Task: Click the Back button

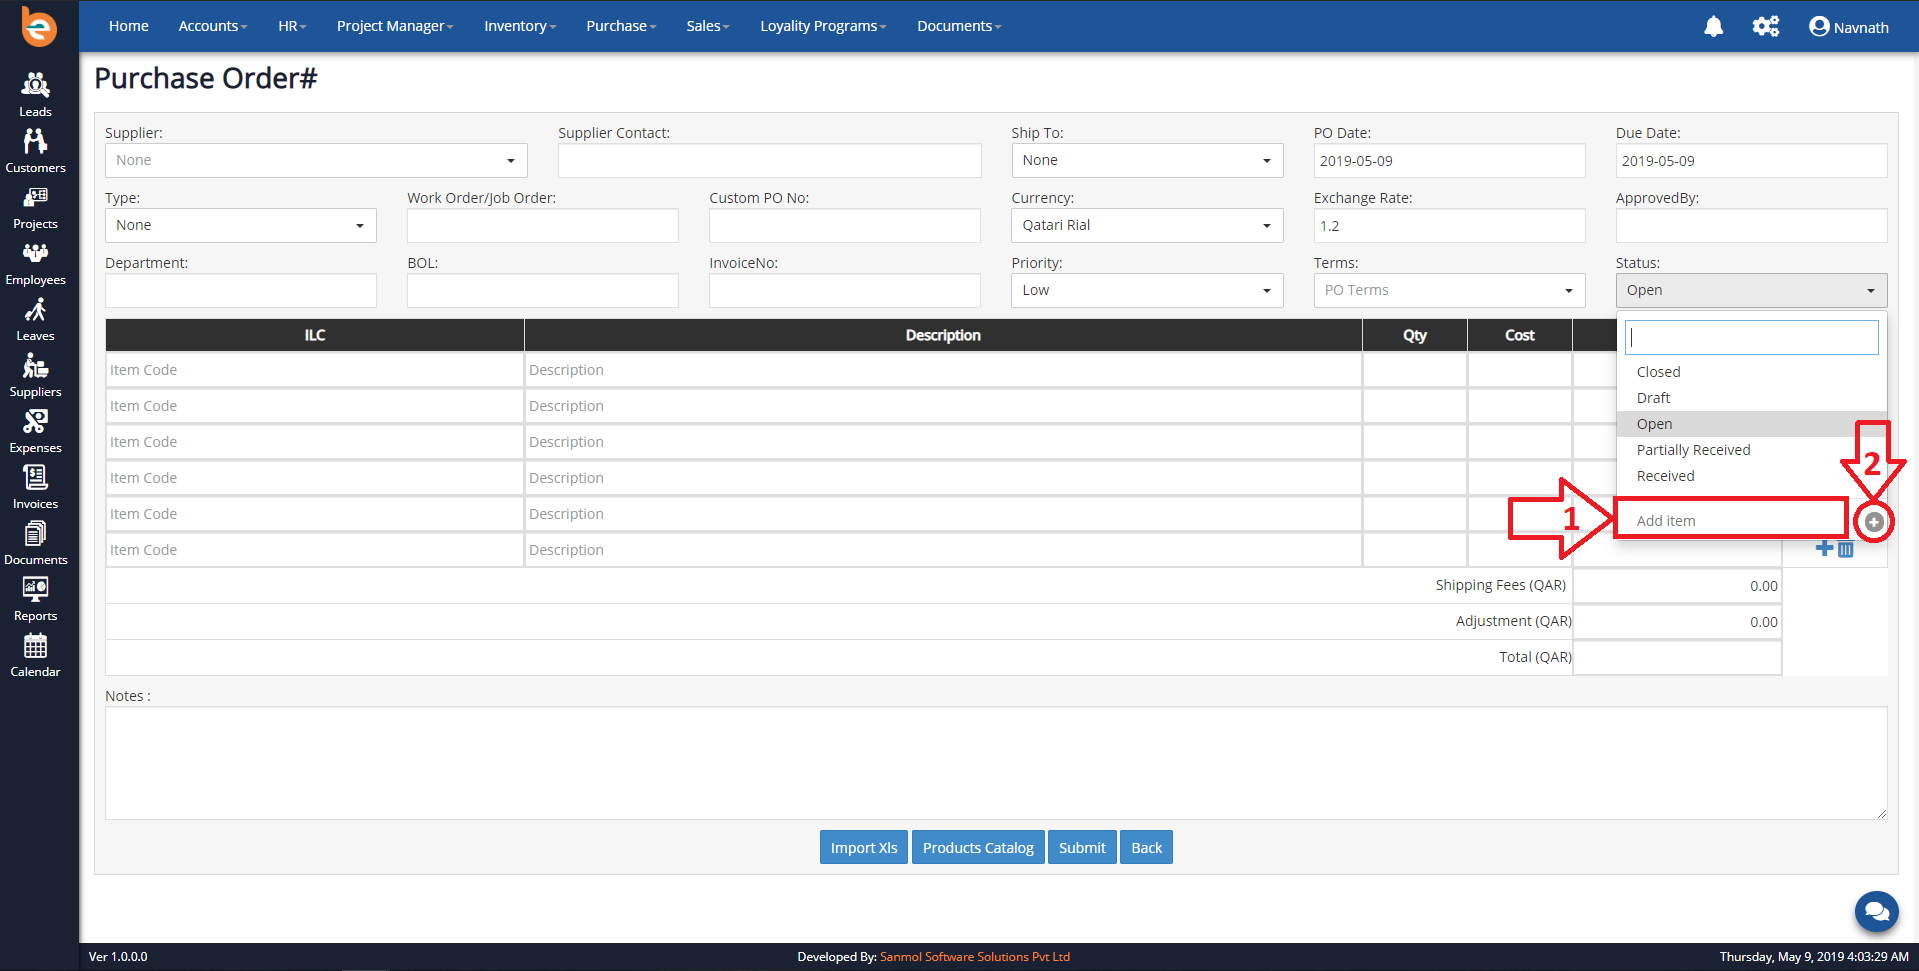Action: [1146, 848]
